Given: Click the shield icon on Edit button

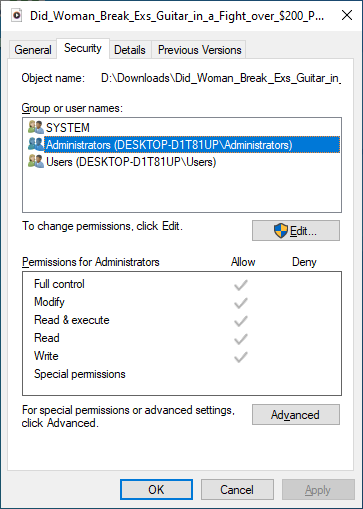Looking at the screenshot, I should (281, 231).
